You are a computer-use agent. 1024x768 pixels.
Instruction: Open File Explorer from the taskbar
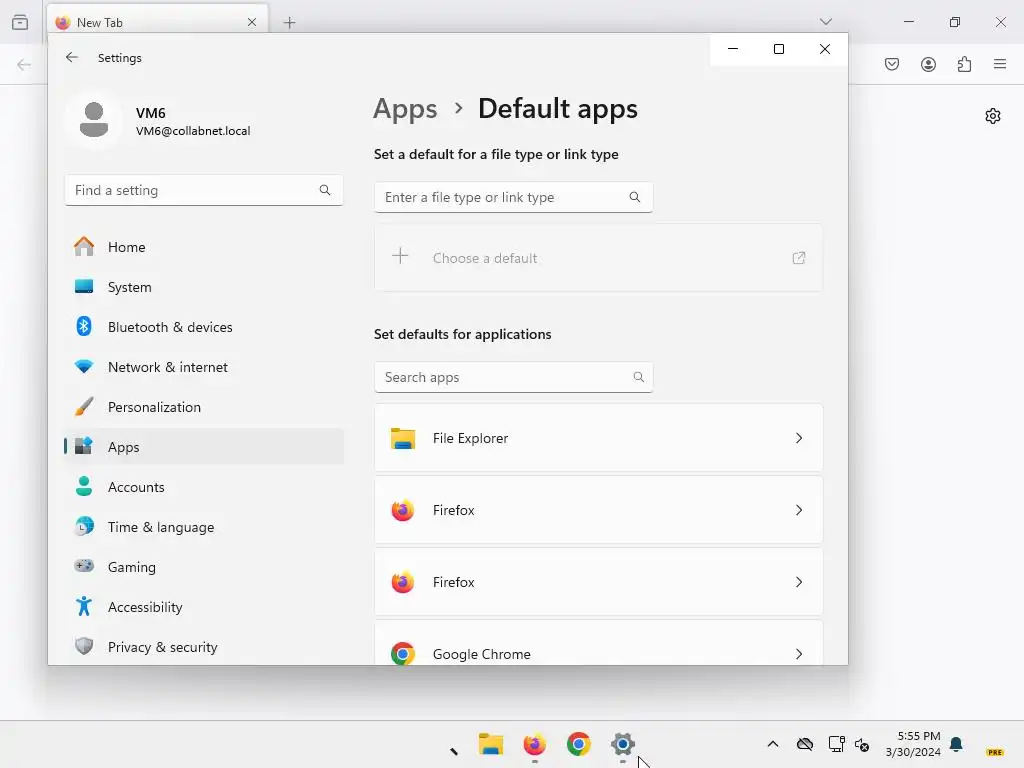click(490, 744)
